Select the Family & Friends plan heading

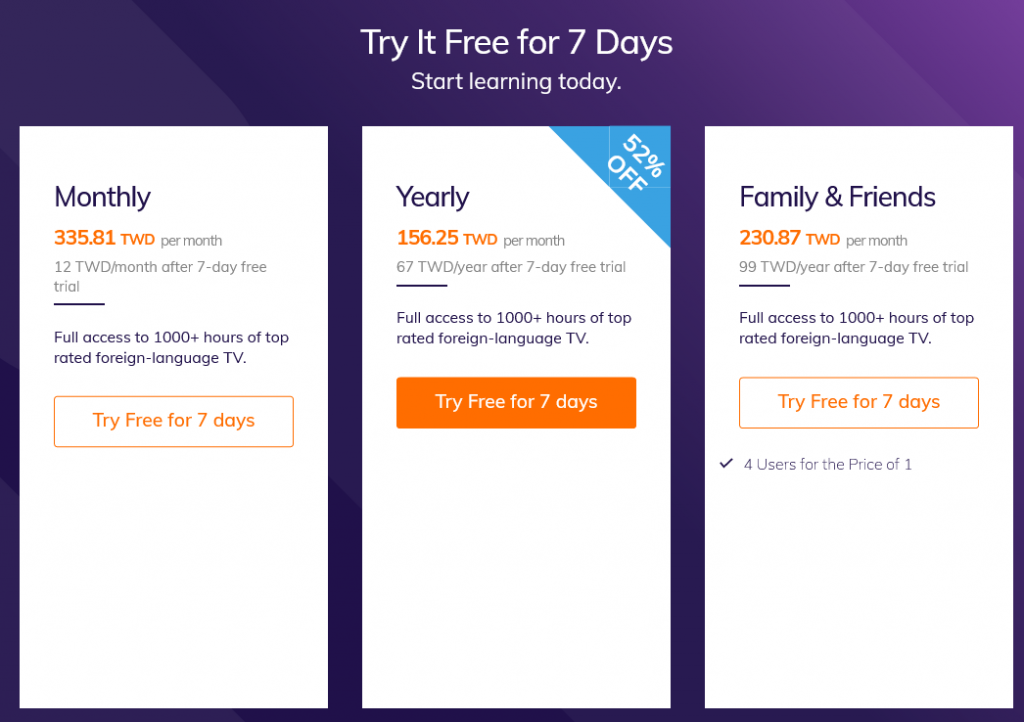click(837, 197)
